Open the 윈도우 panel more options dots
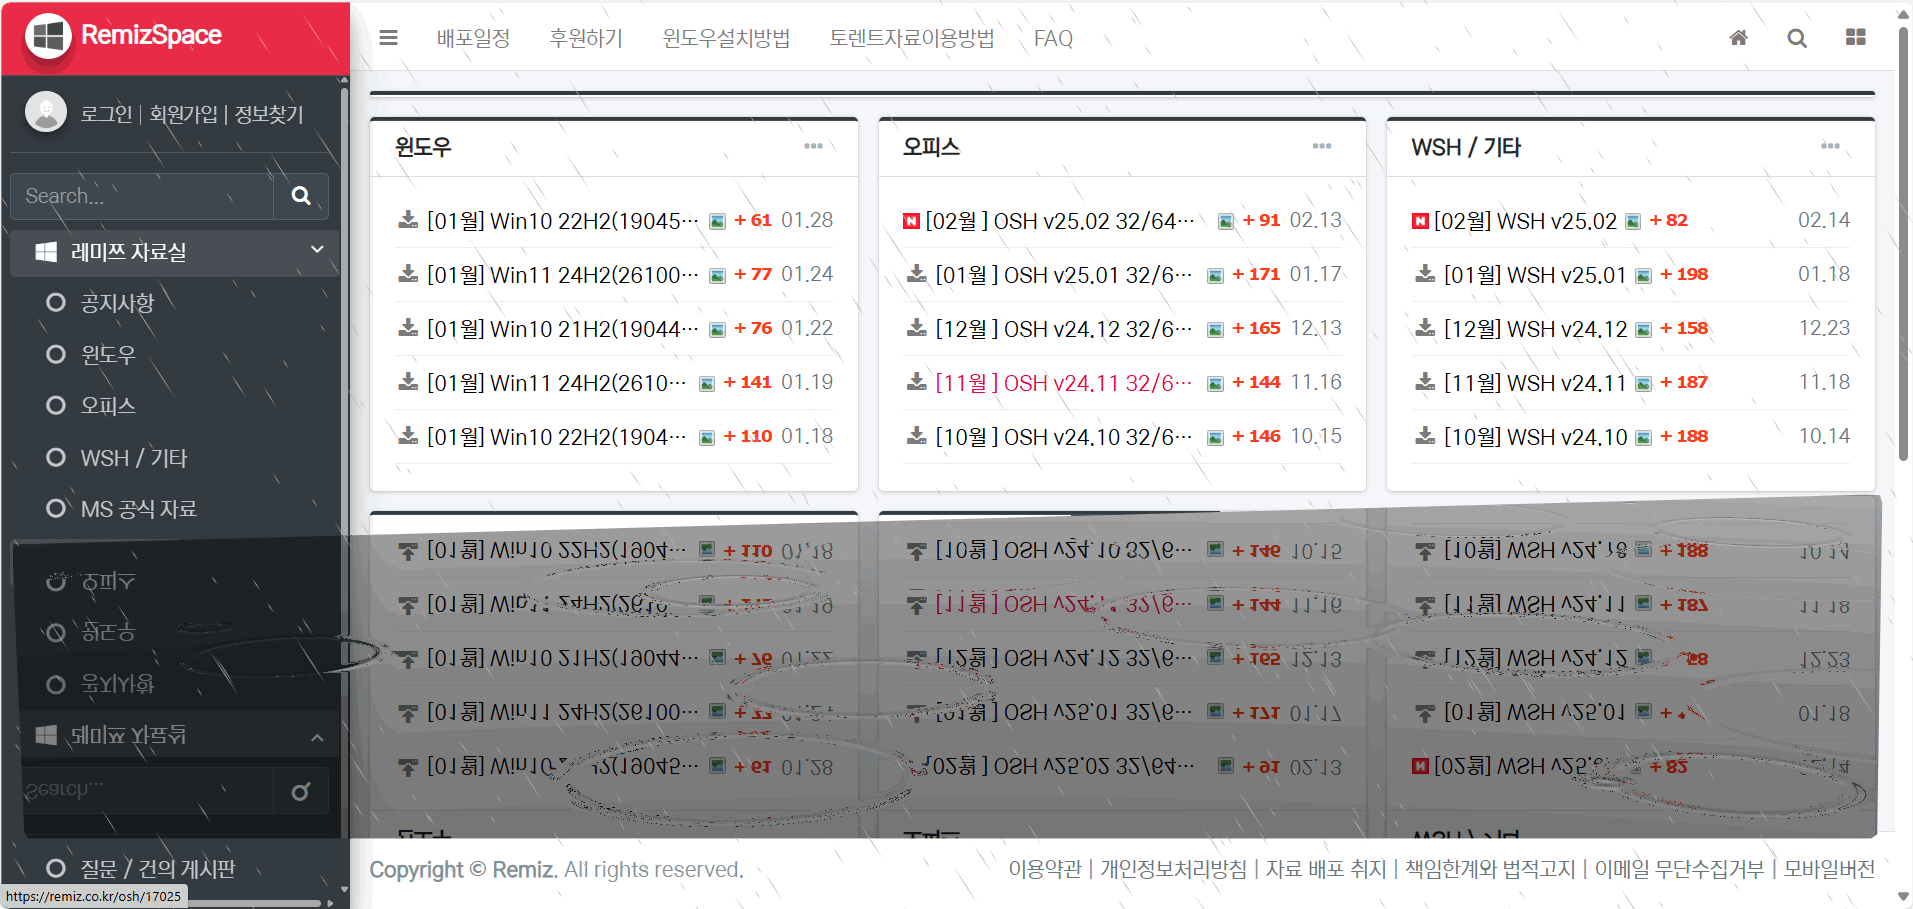 click(x=814, y=146)
